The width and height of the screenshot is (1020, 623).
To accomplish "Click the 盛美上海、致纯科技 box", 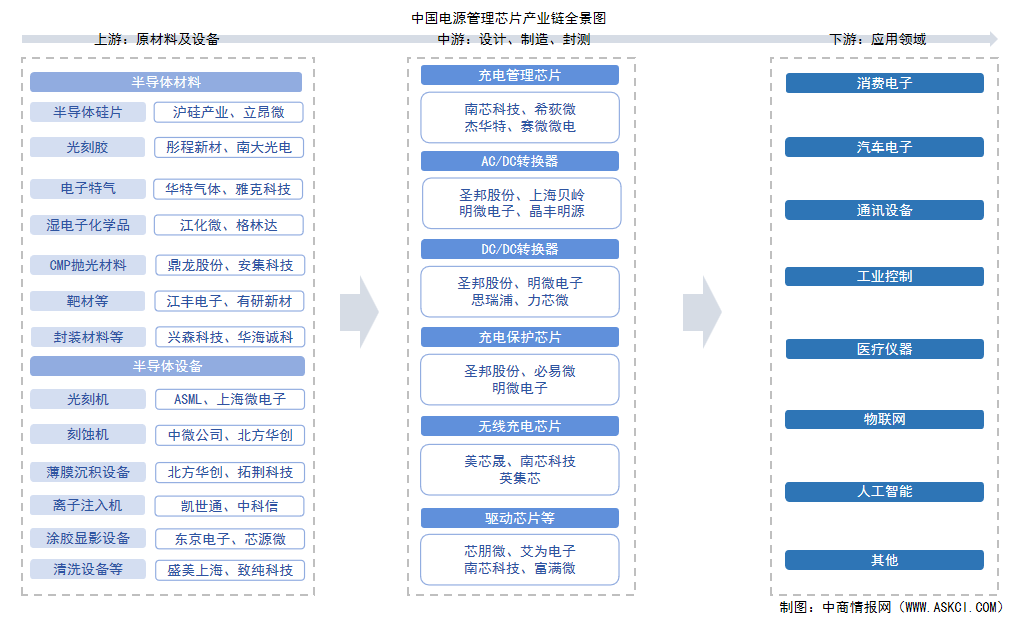I will 230,570.
